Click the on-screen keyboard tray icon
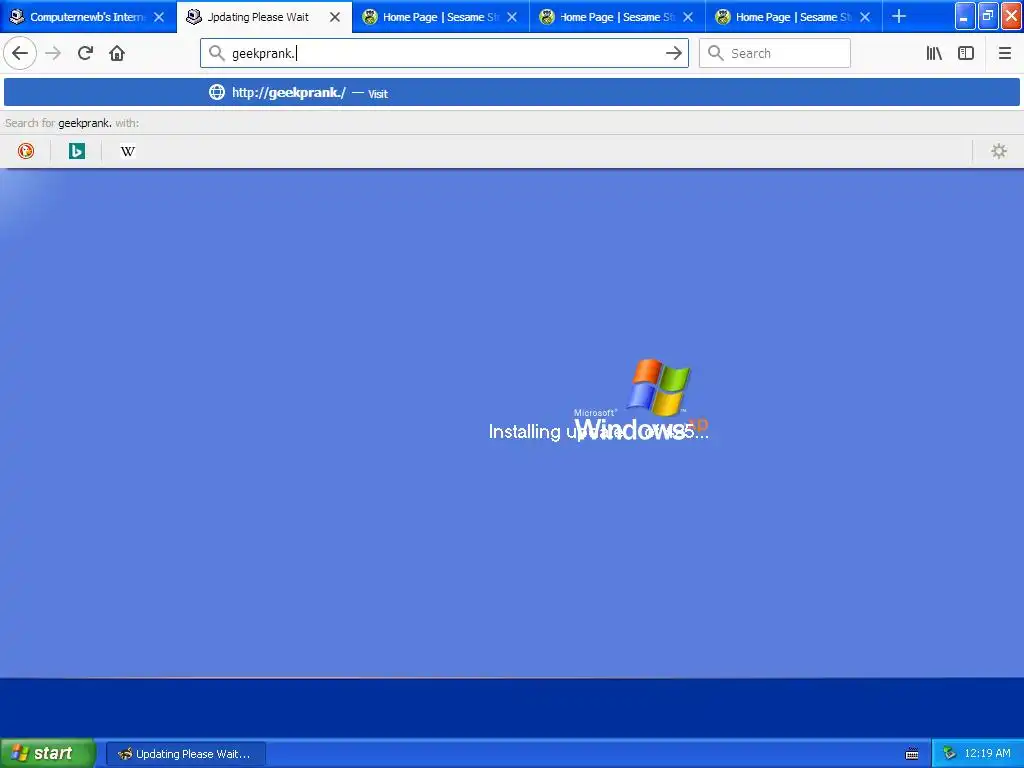This screenshot has height=768, width=1024. [x=912, y=754]
